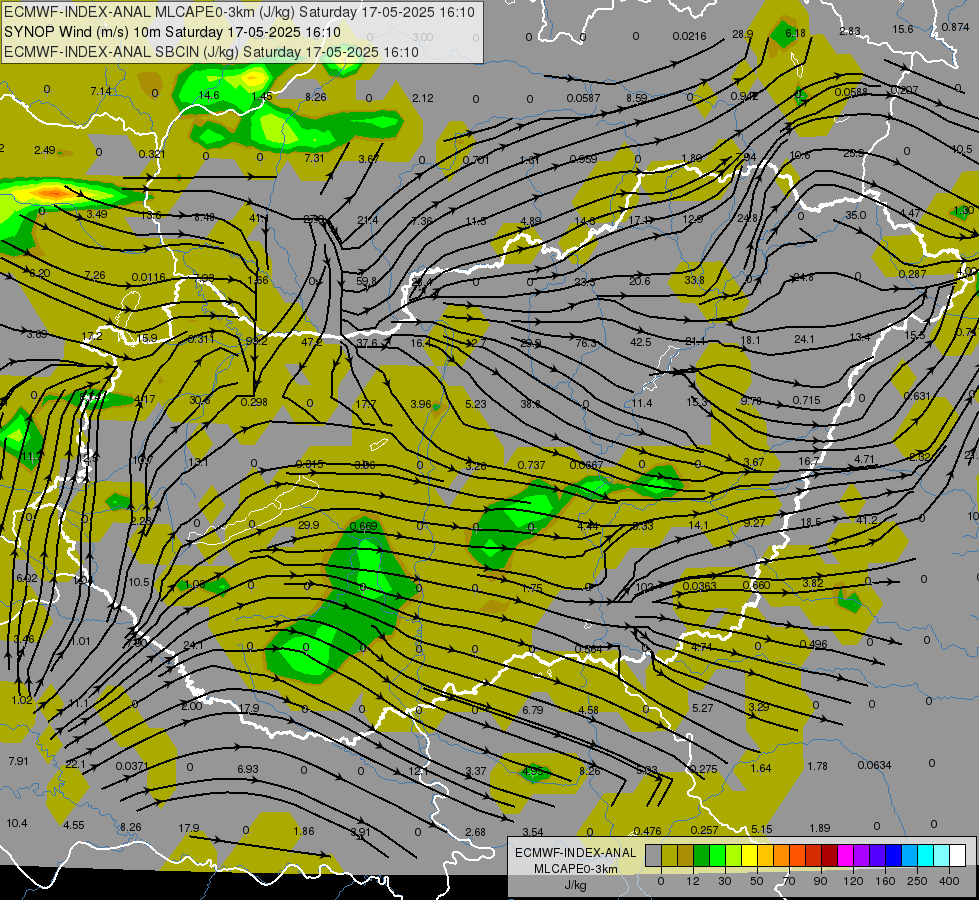Select the map value 0.275
979x900 pixels.
click(704, 769)
